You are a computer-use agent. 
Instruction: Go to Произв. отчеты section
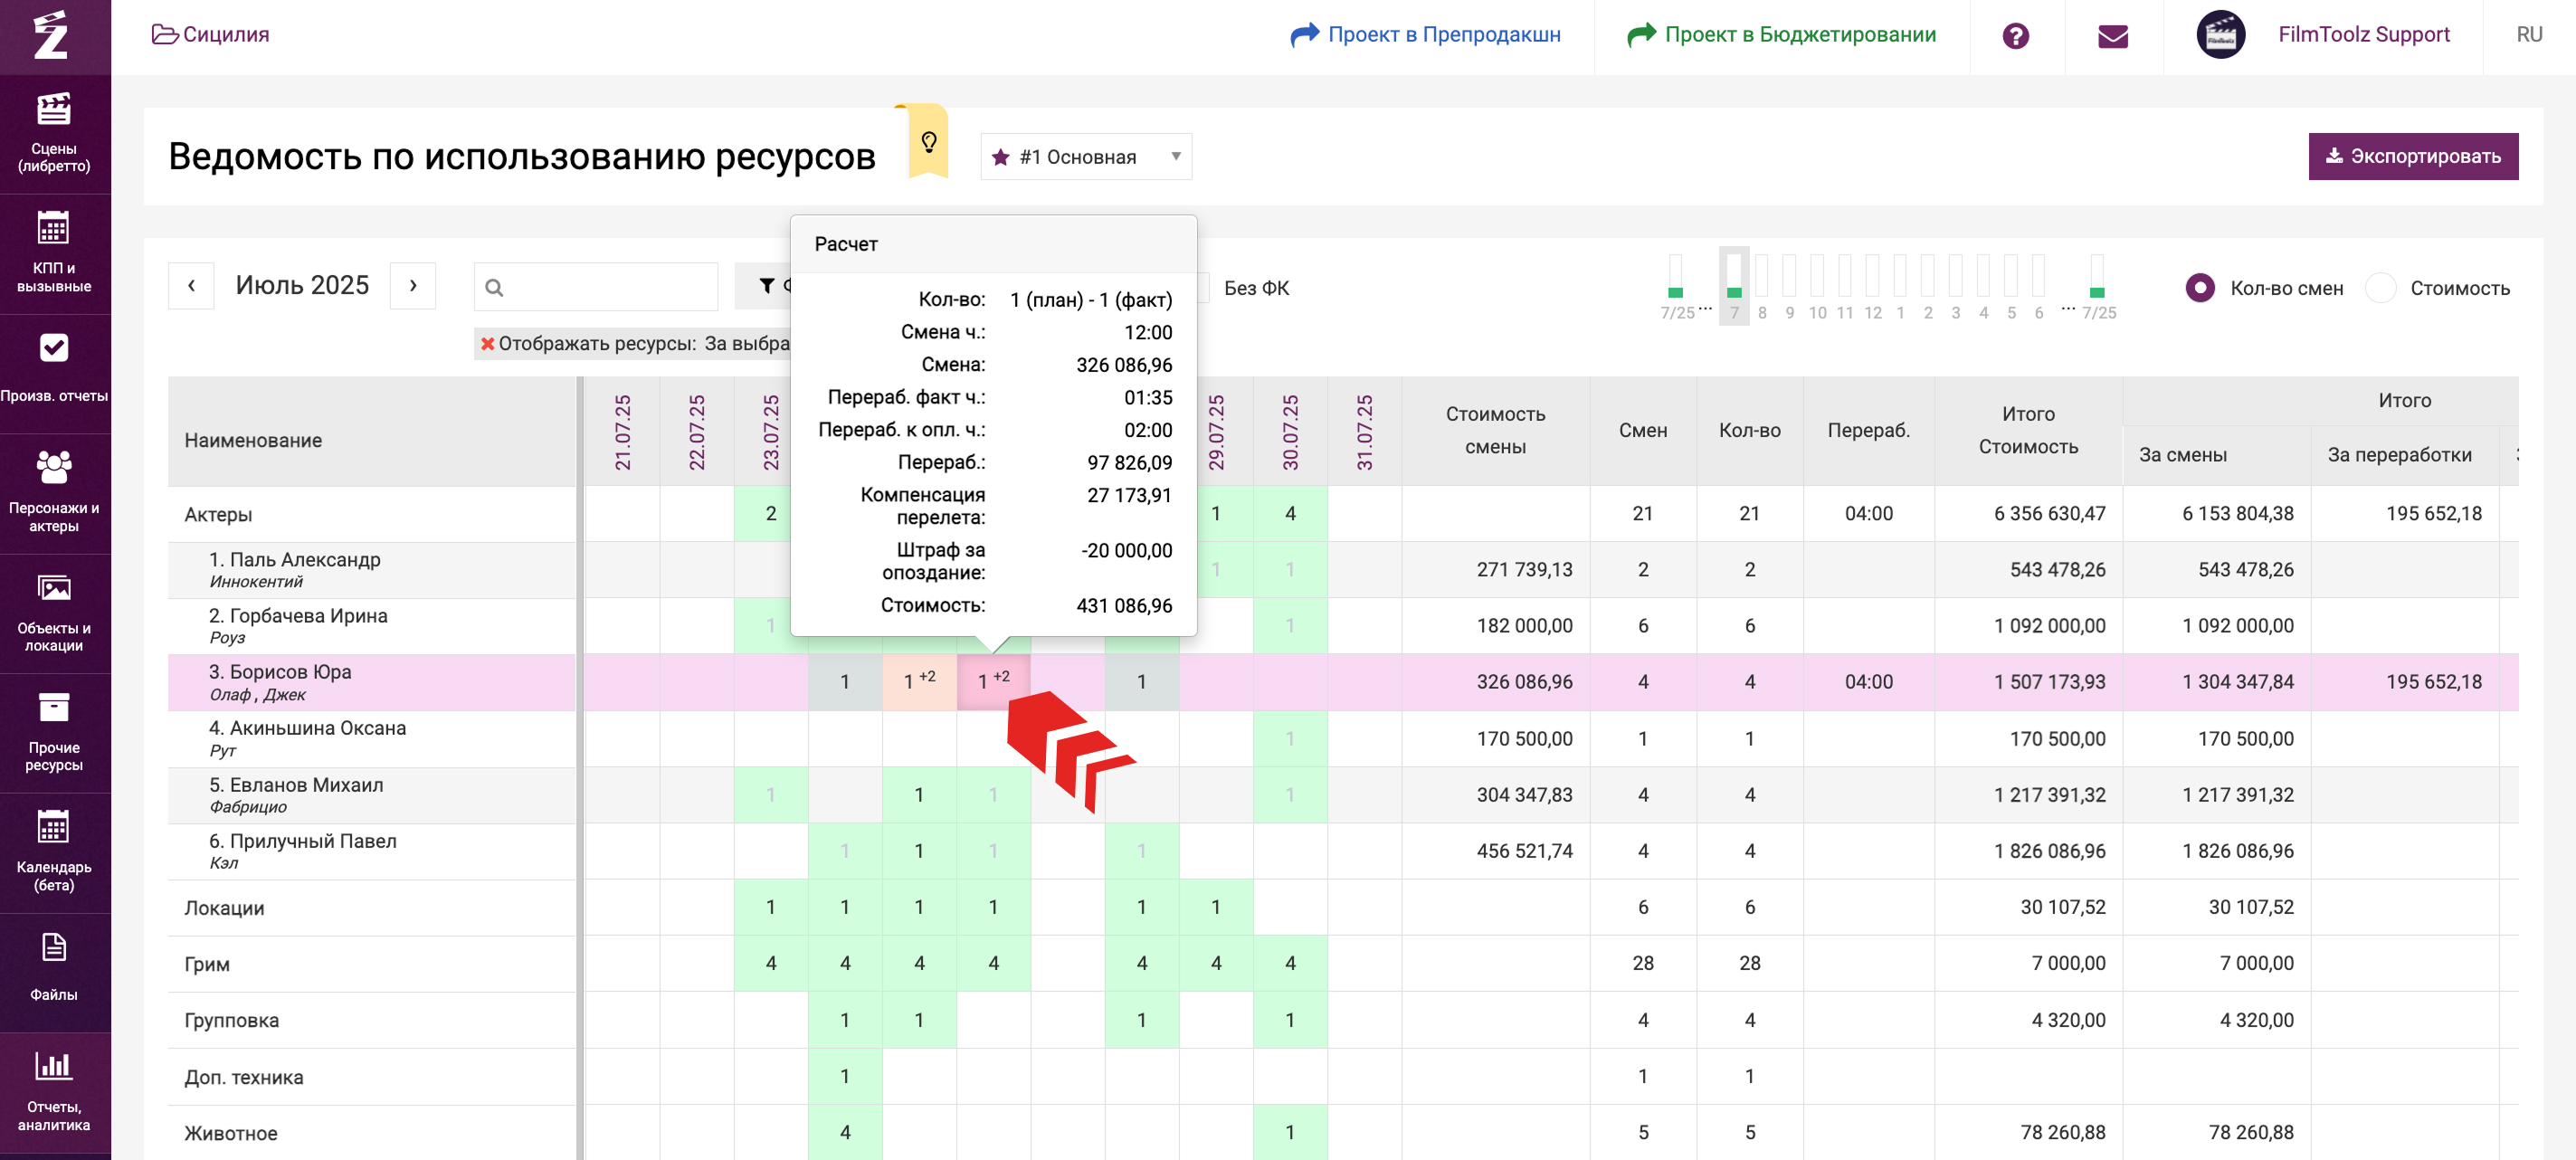[x=54, y=372]
